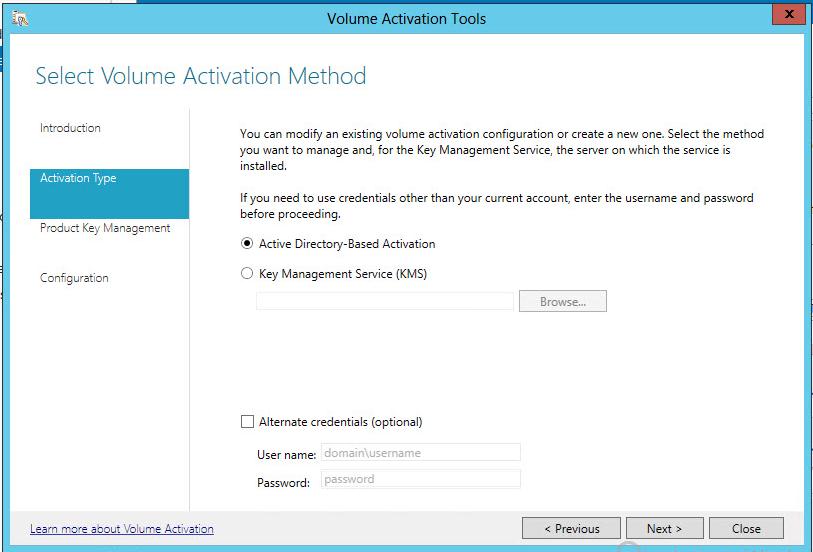This screenshot has height=552, width=813.
Task: Click the Volume Activation Tools title bar icon
Action: coord(20,18)
